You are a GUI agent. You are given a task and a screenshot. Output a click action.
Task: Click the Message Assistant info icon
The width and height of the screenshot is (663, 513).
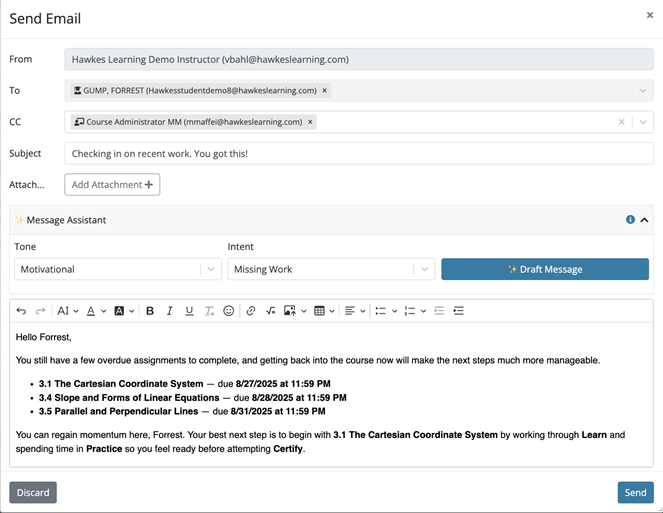[x=630, y=220]
